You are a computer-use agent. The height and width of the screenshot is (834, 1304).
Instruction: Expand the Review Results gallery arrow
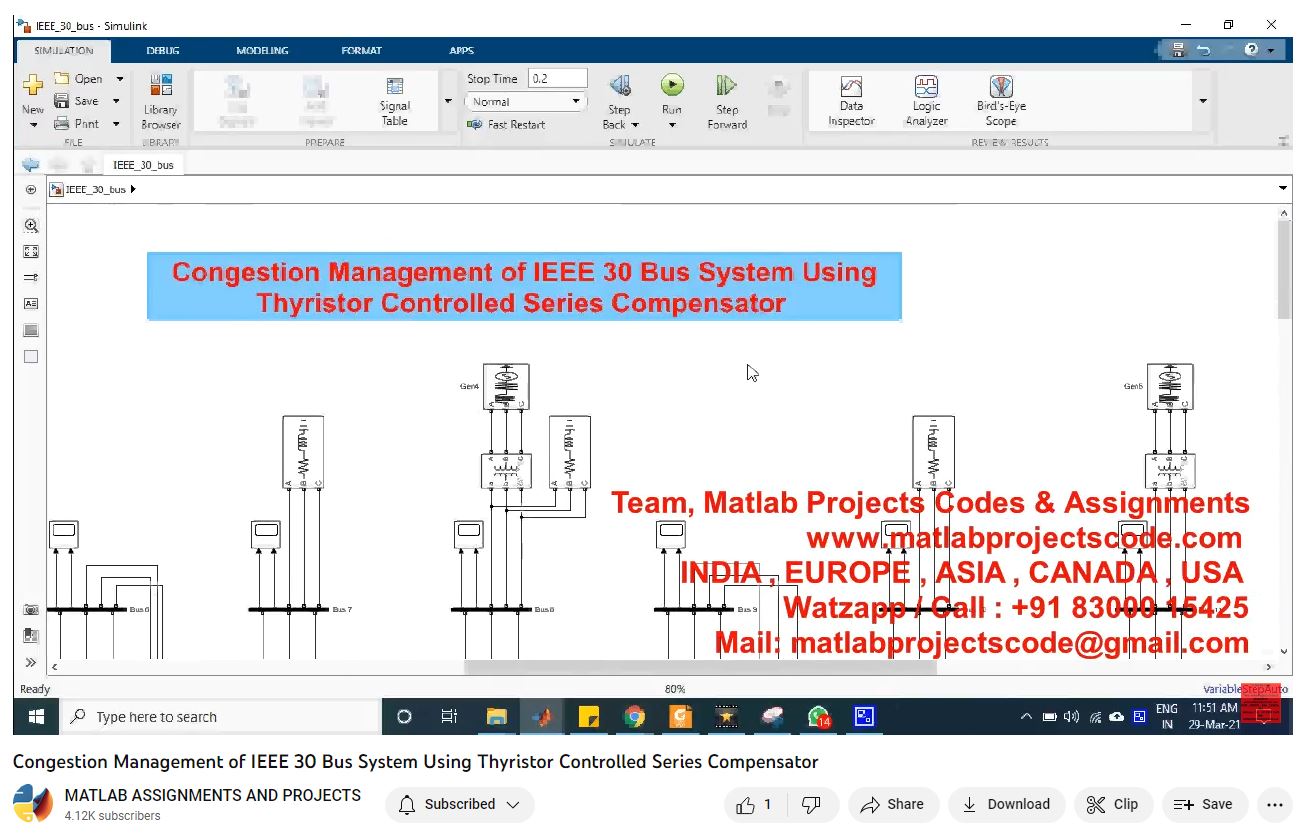click(1202, 101)
